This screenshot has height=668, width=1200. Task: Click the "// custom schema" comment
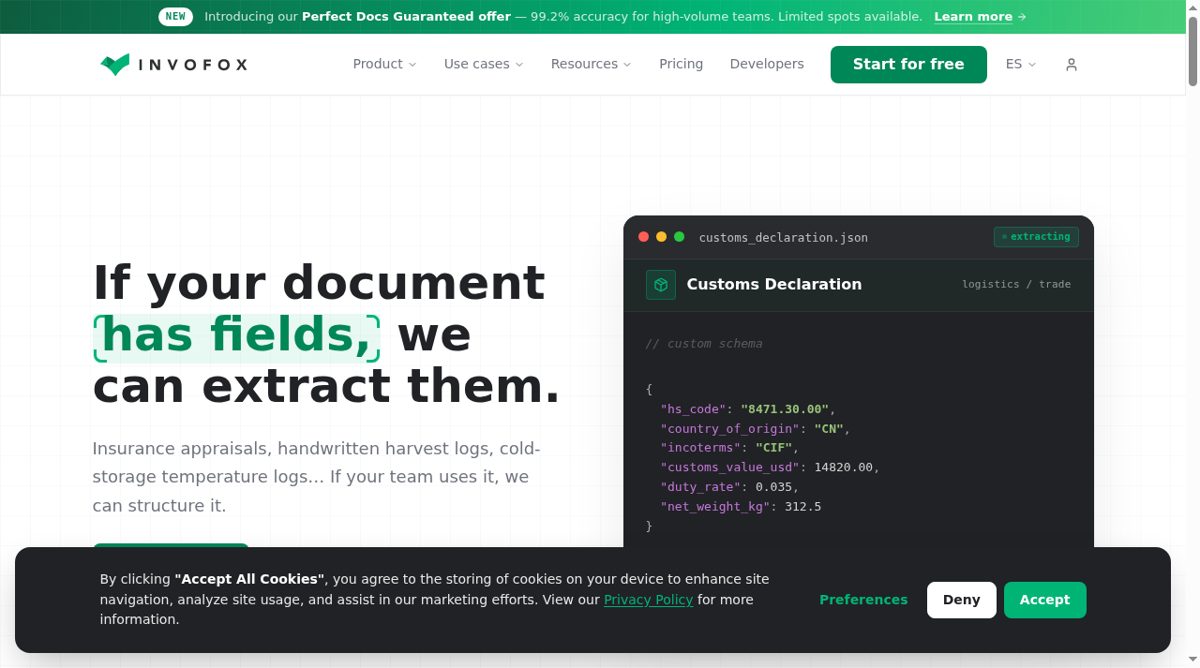click(703, 343)
